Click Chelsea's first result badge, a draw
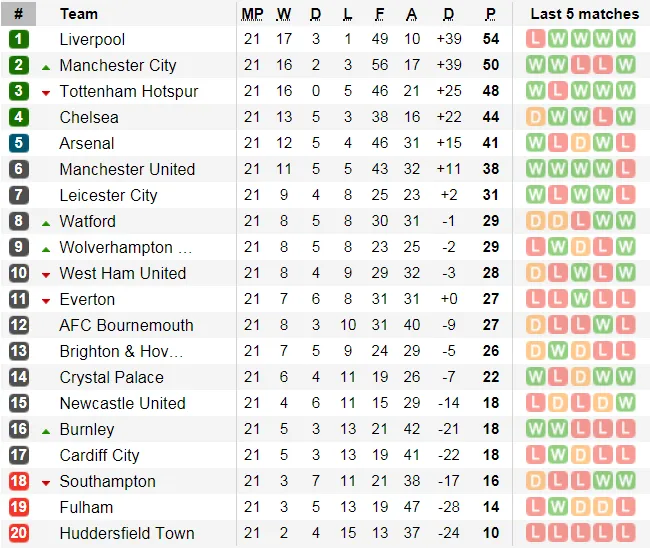 click(x=535, y=117)
